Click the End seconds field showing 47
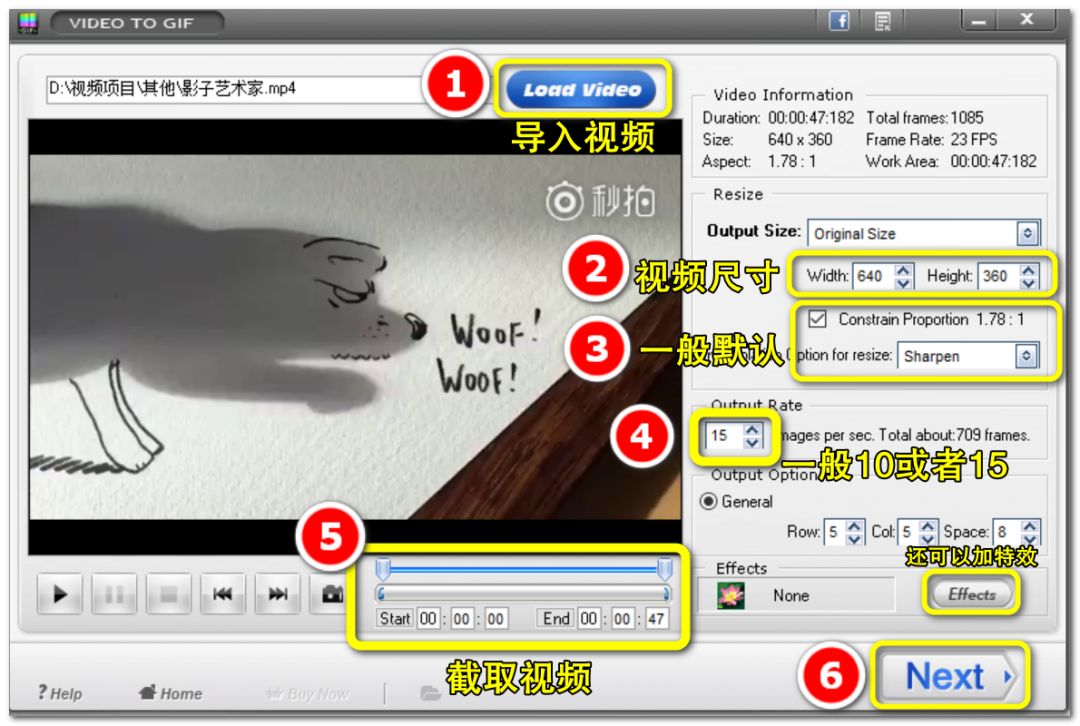The height and width of the screenshot is (726, 1080). 656,619
